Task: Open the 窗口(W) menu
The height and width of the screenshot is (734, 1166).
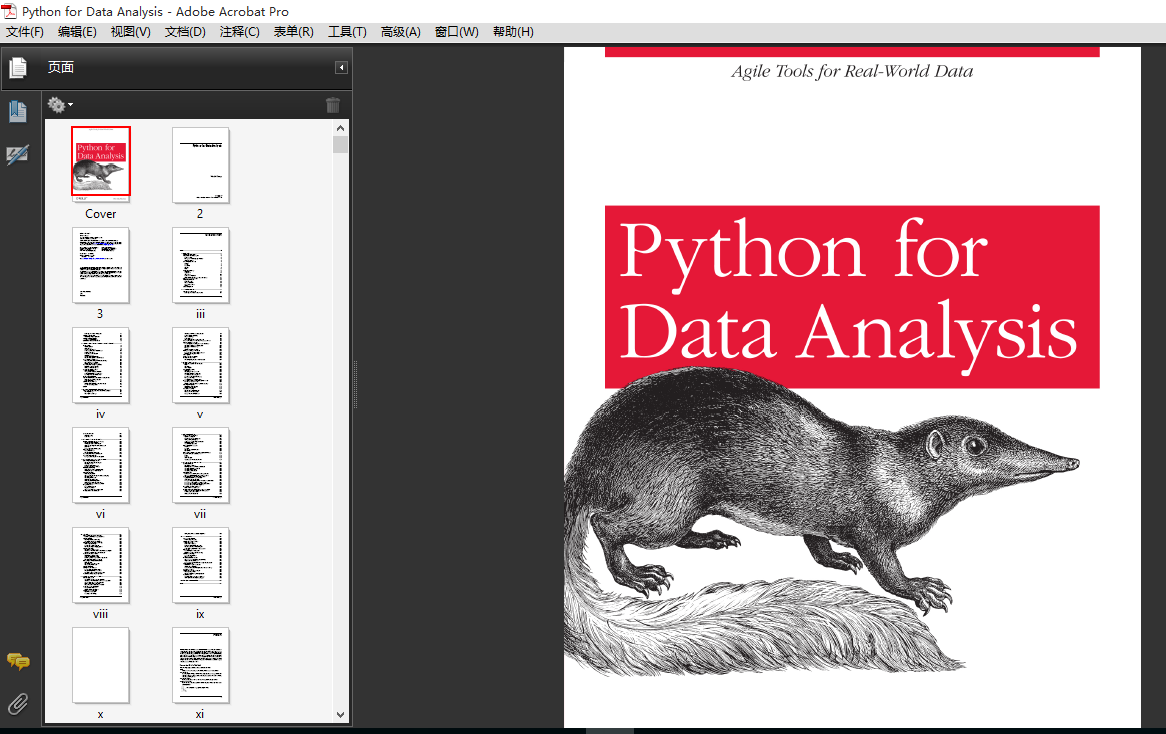Action: point(457,32)
